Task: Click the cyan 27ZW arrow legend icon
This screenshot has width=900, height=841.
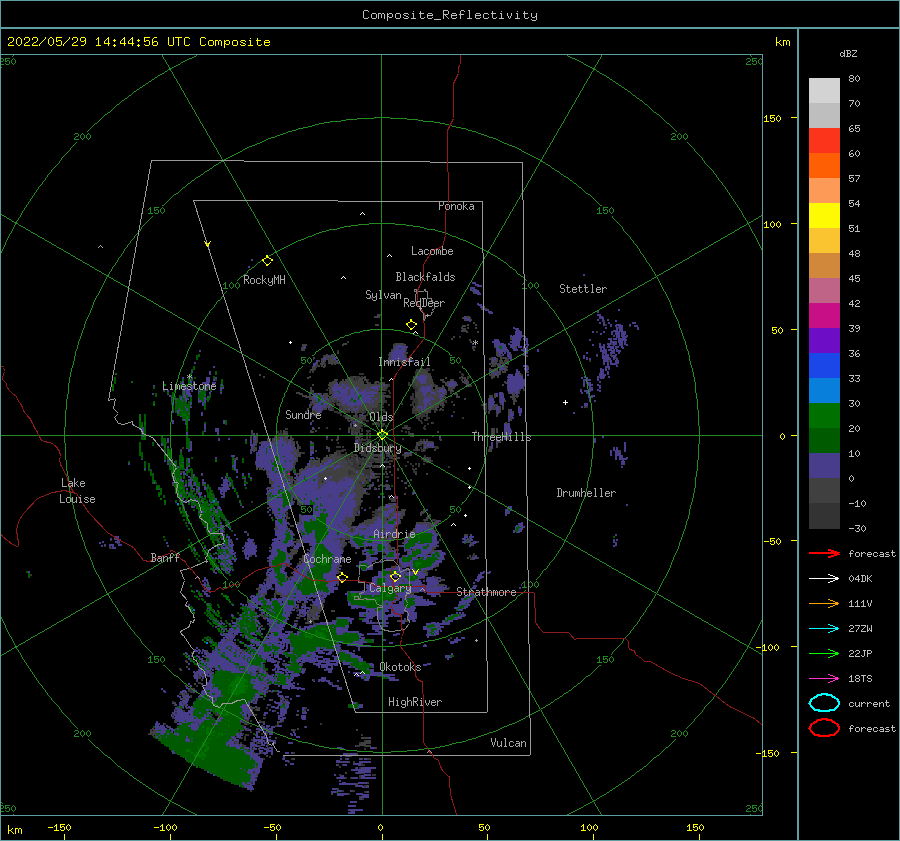Action: pyautogui.click(x=824, y=629)
